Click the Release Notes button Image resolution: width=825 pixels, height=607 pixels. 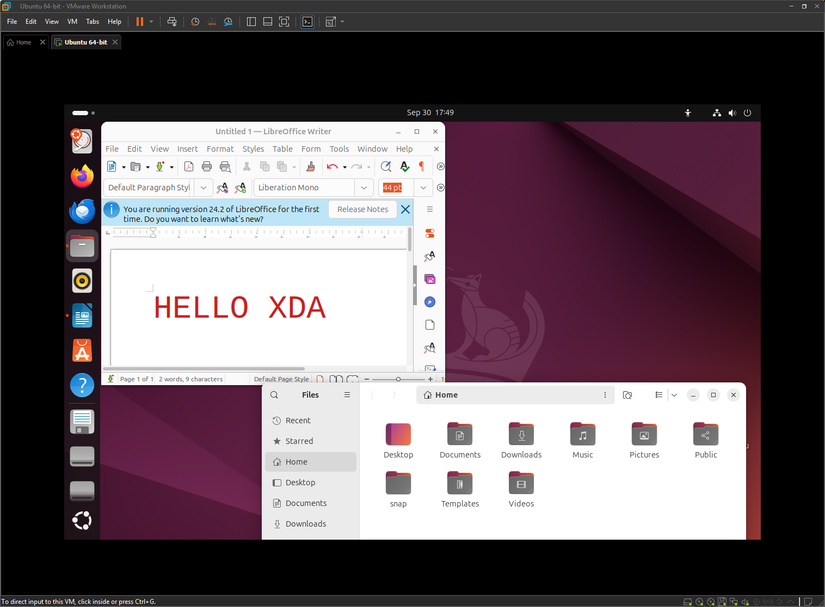[x=361, y=209]
